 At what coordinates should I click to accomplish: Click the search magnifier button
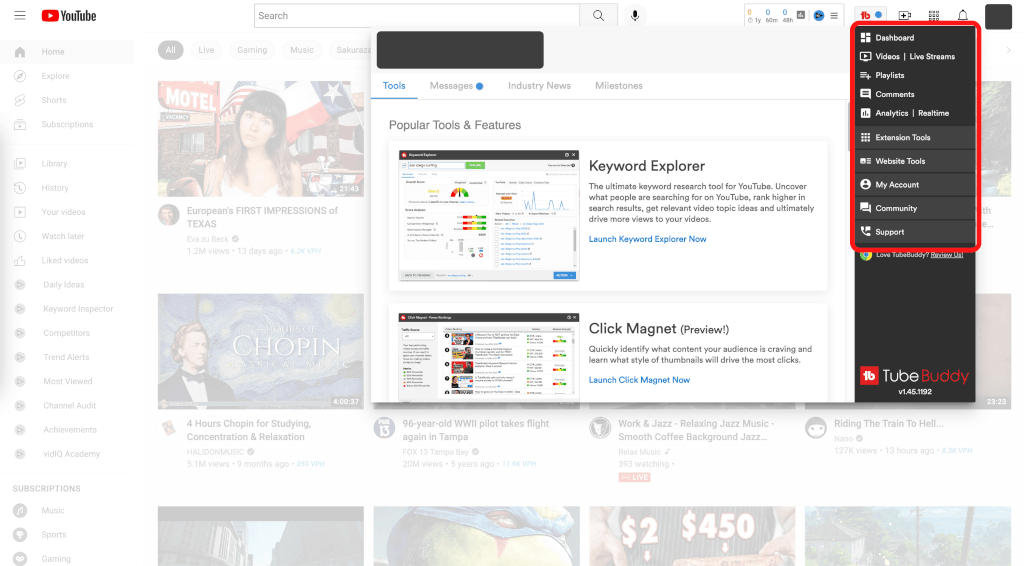click(x=598, y=16)
